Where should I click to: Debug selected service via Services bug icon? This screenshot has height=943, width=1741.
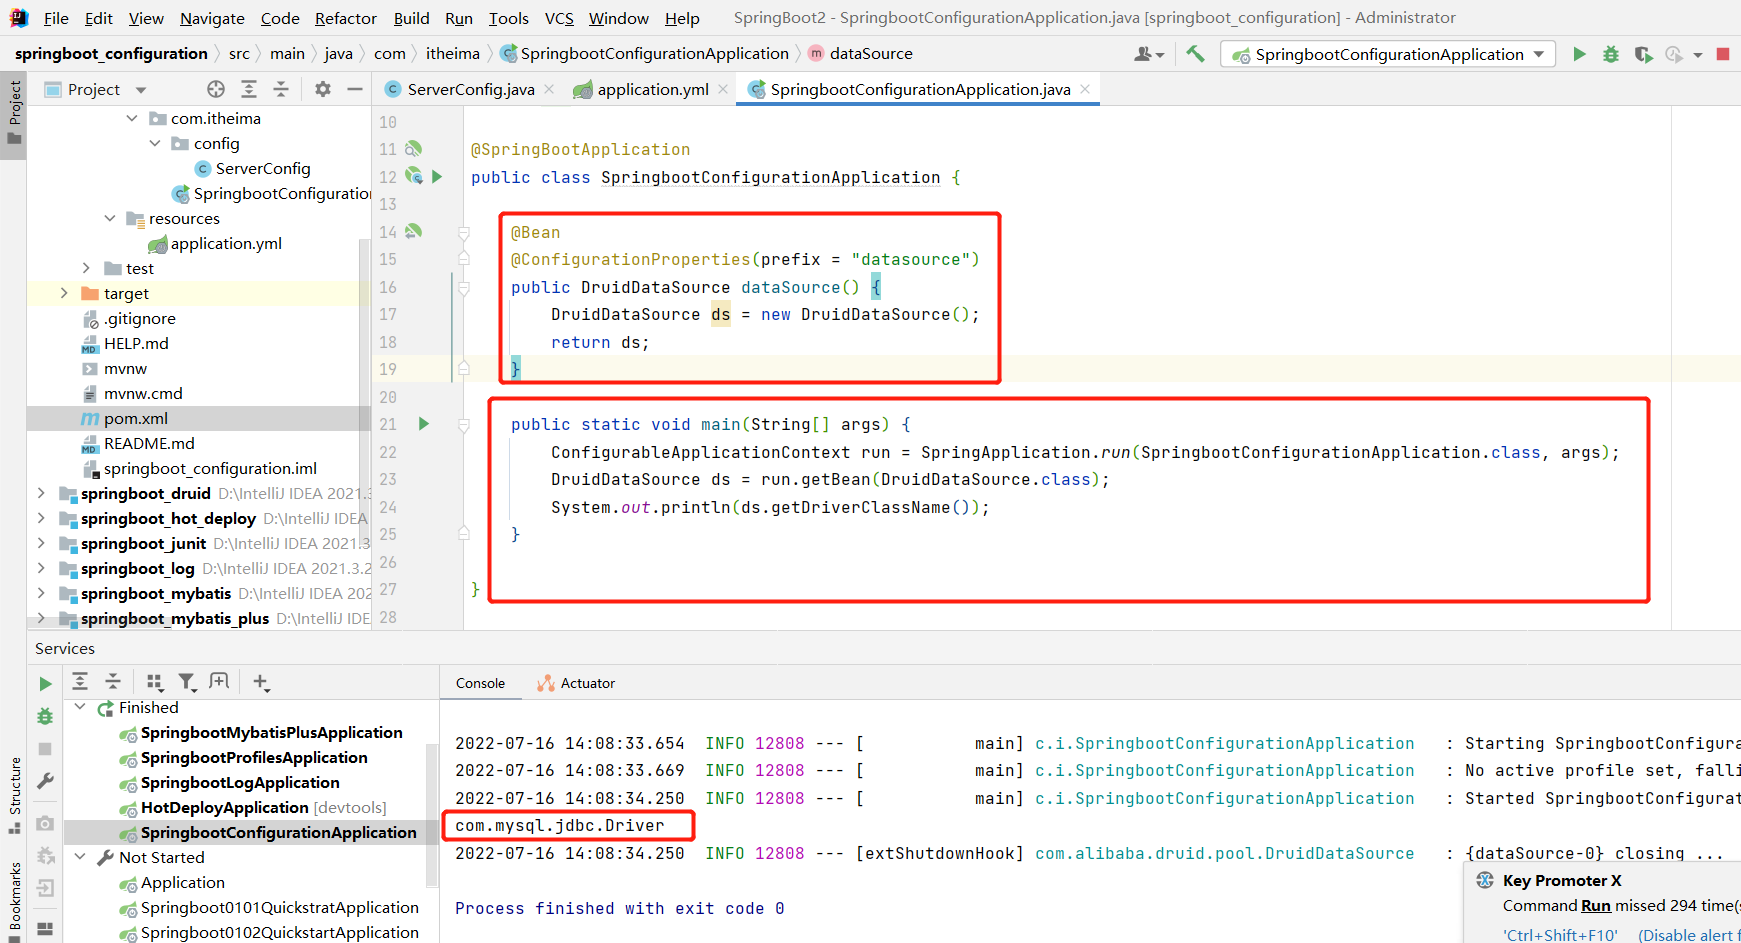click(45, 716)
